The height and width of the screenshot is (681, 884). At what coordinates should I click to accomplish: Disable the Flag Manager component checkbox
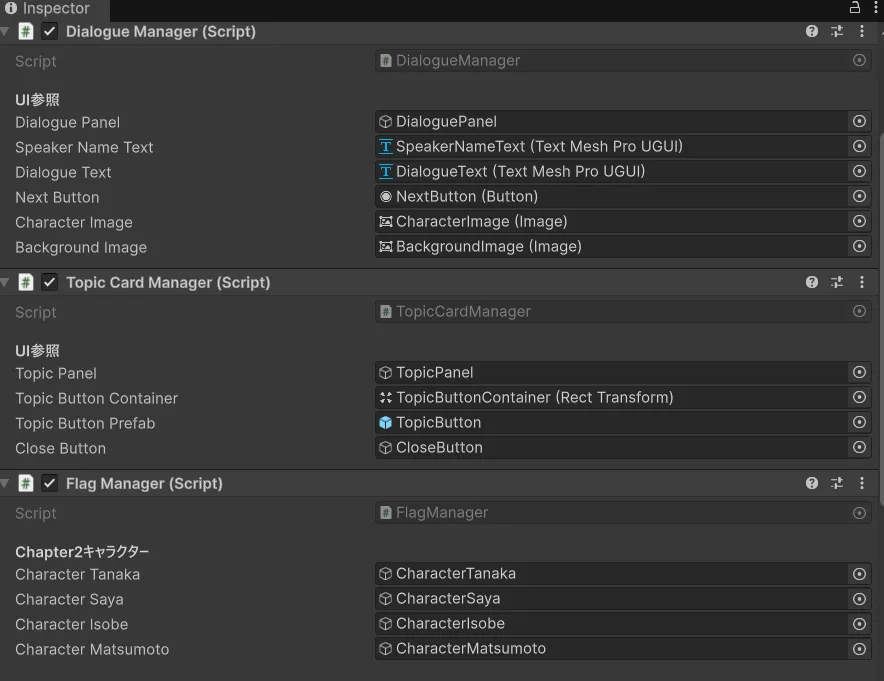(x=50, y=483)
